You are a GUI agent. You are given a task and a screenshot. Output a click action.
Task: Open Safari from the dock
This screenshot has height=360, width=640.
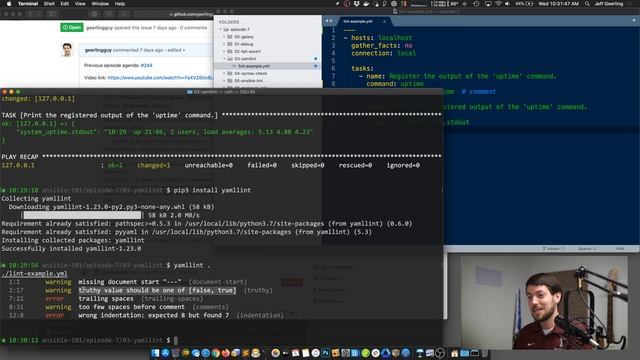pyautogui.click(x=205, y=353)
